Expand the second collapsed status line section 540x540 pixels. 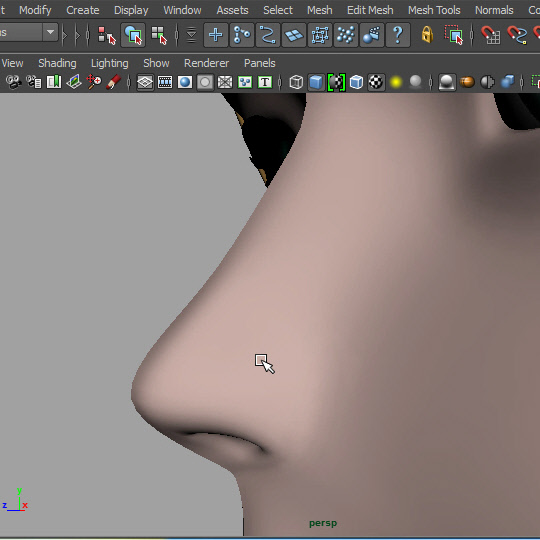tap(77, 35)
